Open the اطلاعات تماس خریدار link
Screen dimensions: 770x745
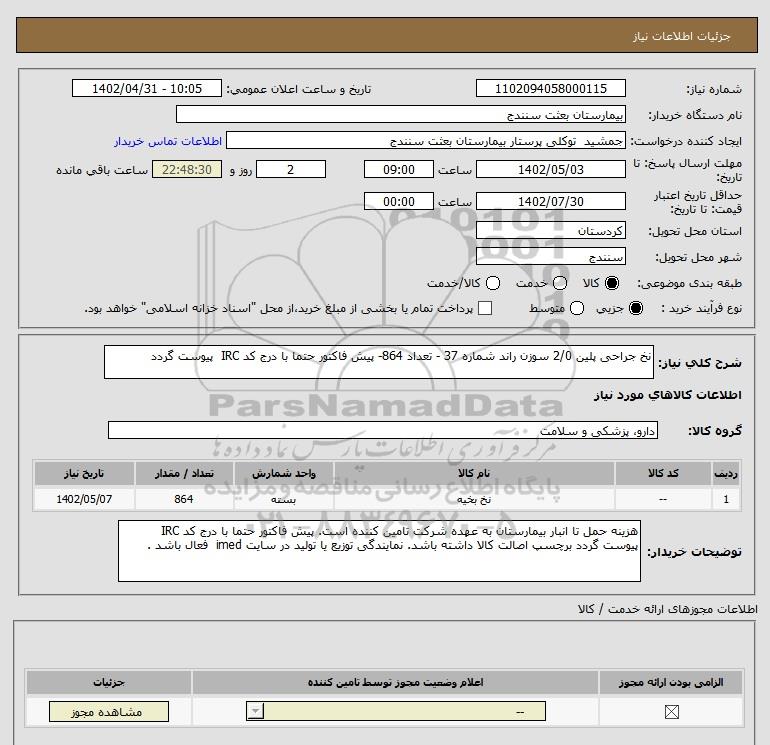pyautogui.click(x=168, y=141)
